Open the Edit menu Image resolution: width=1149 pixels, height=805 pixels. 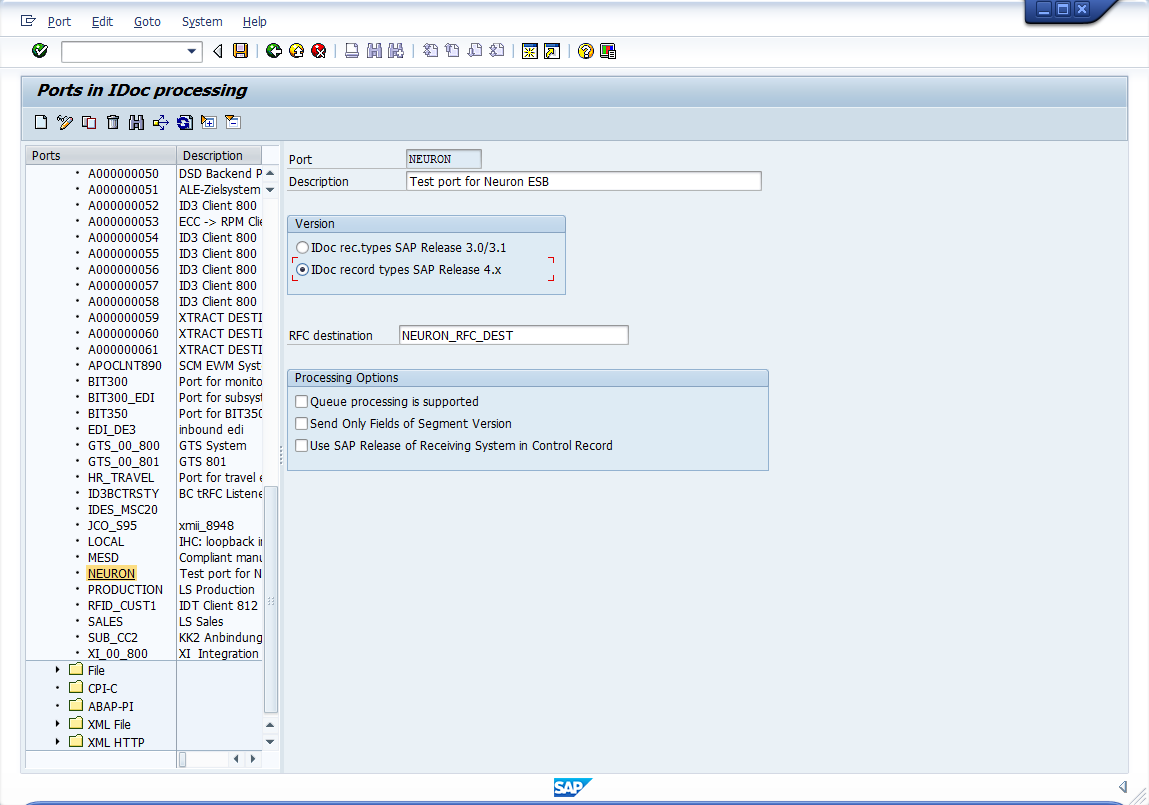coord(102,22)
